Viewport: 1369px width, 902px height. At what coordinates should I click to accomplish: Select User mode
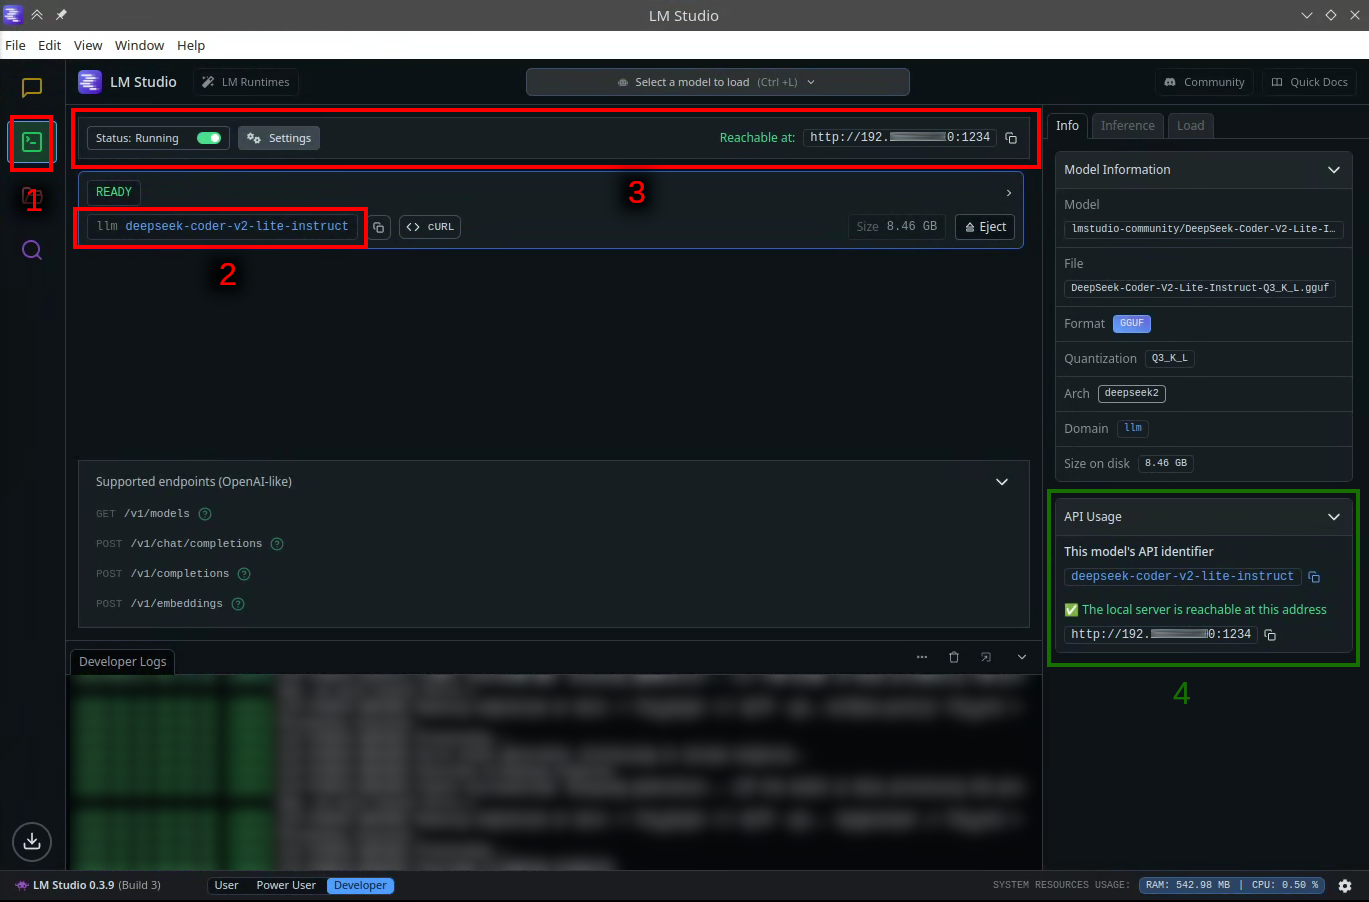(227, 885)
